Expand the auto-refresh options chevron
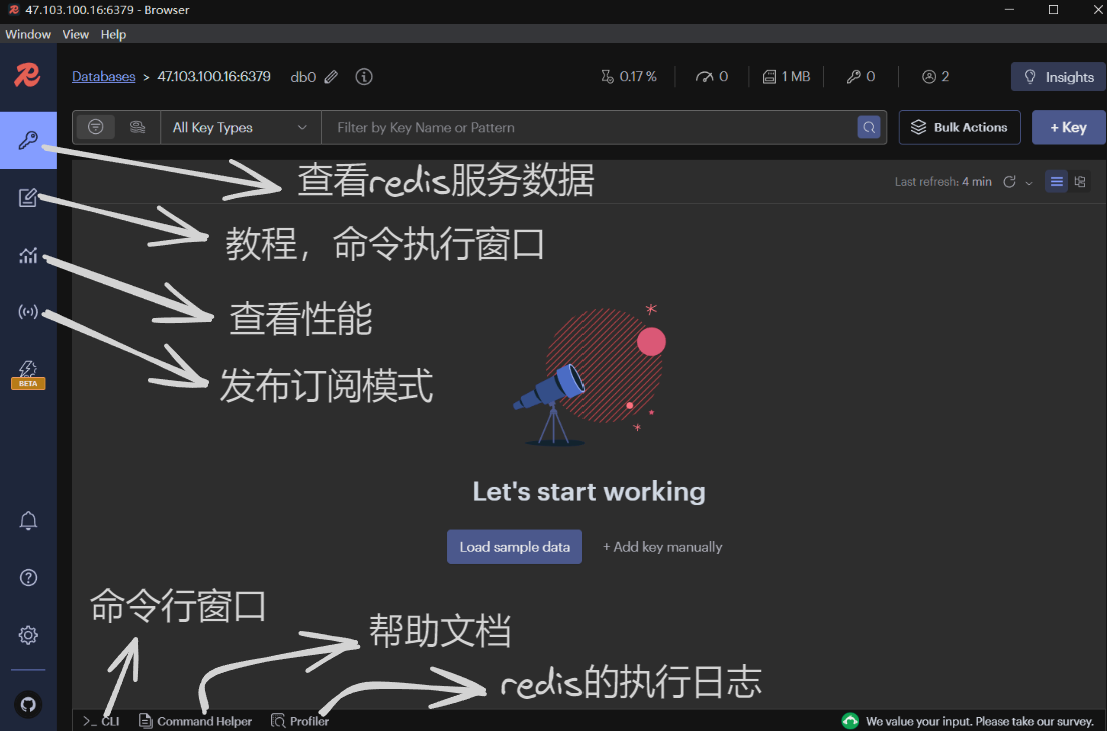 coord(1029,183)
